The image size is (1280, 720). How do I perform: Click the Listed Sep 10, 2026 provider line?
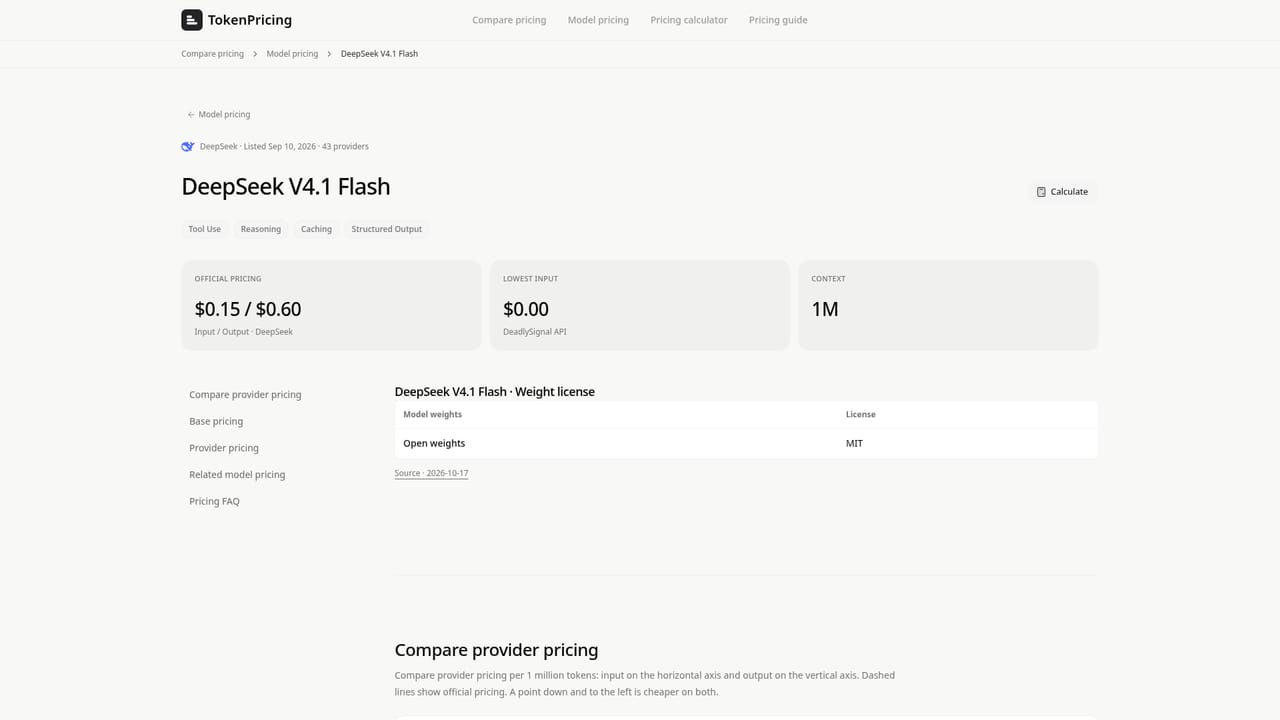point(284,147)
